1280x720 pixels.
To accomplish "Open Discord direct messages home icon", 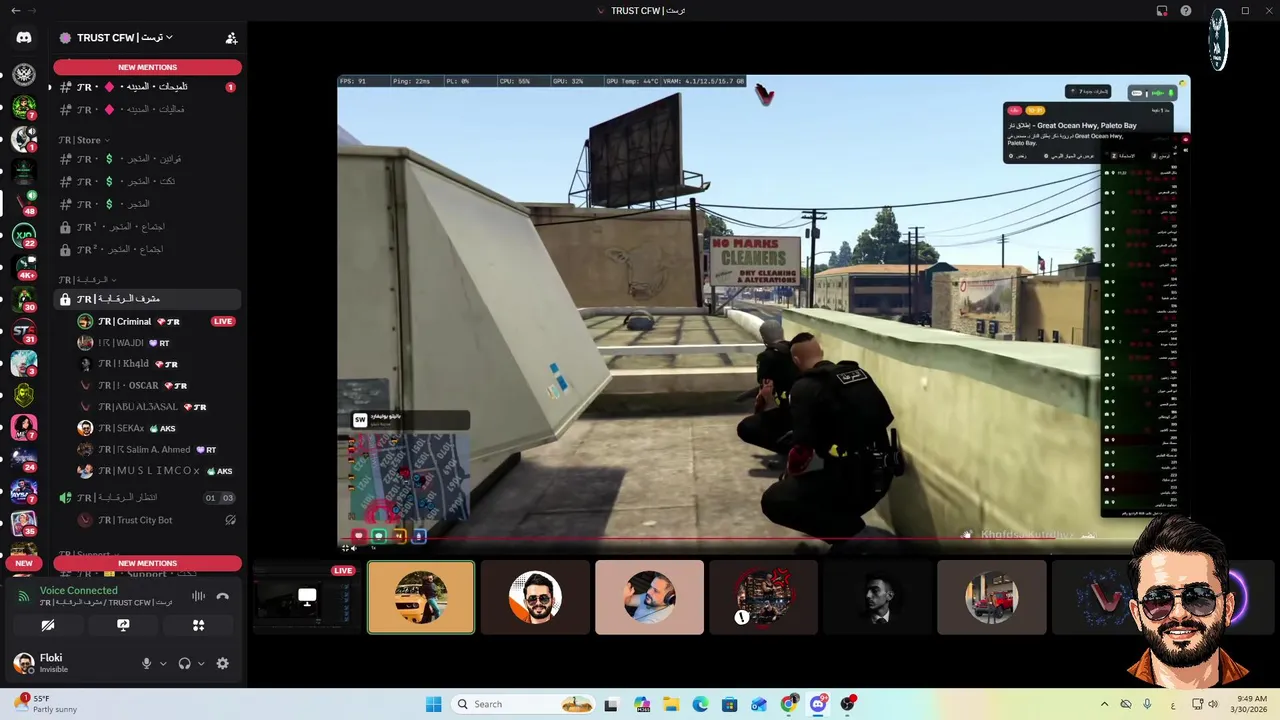I will point(24,38).
